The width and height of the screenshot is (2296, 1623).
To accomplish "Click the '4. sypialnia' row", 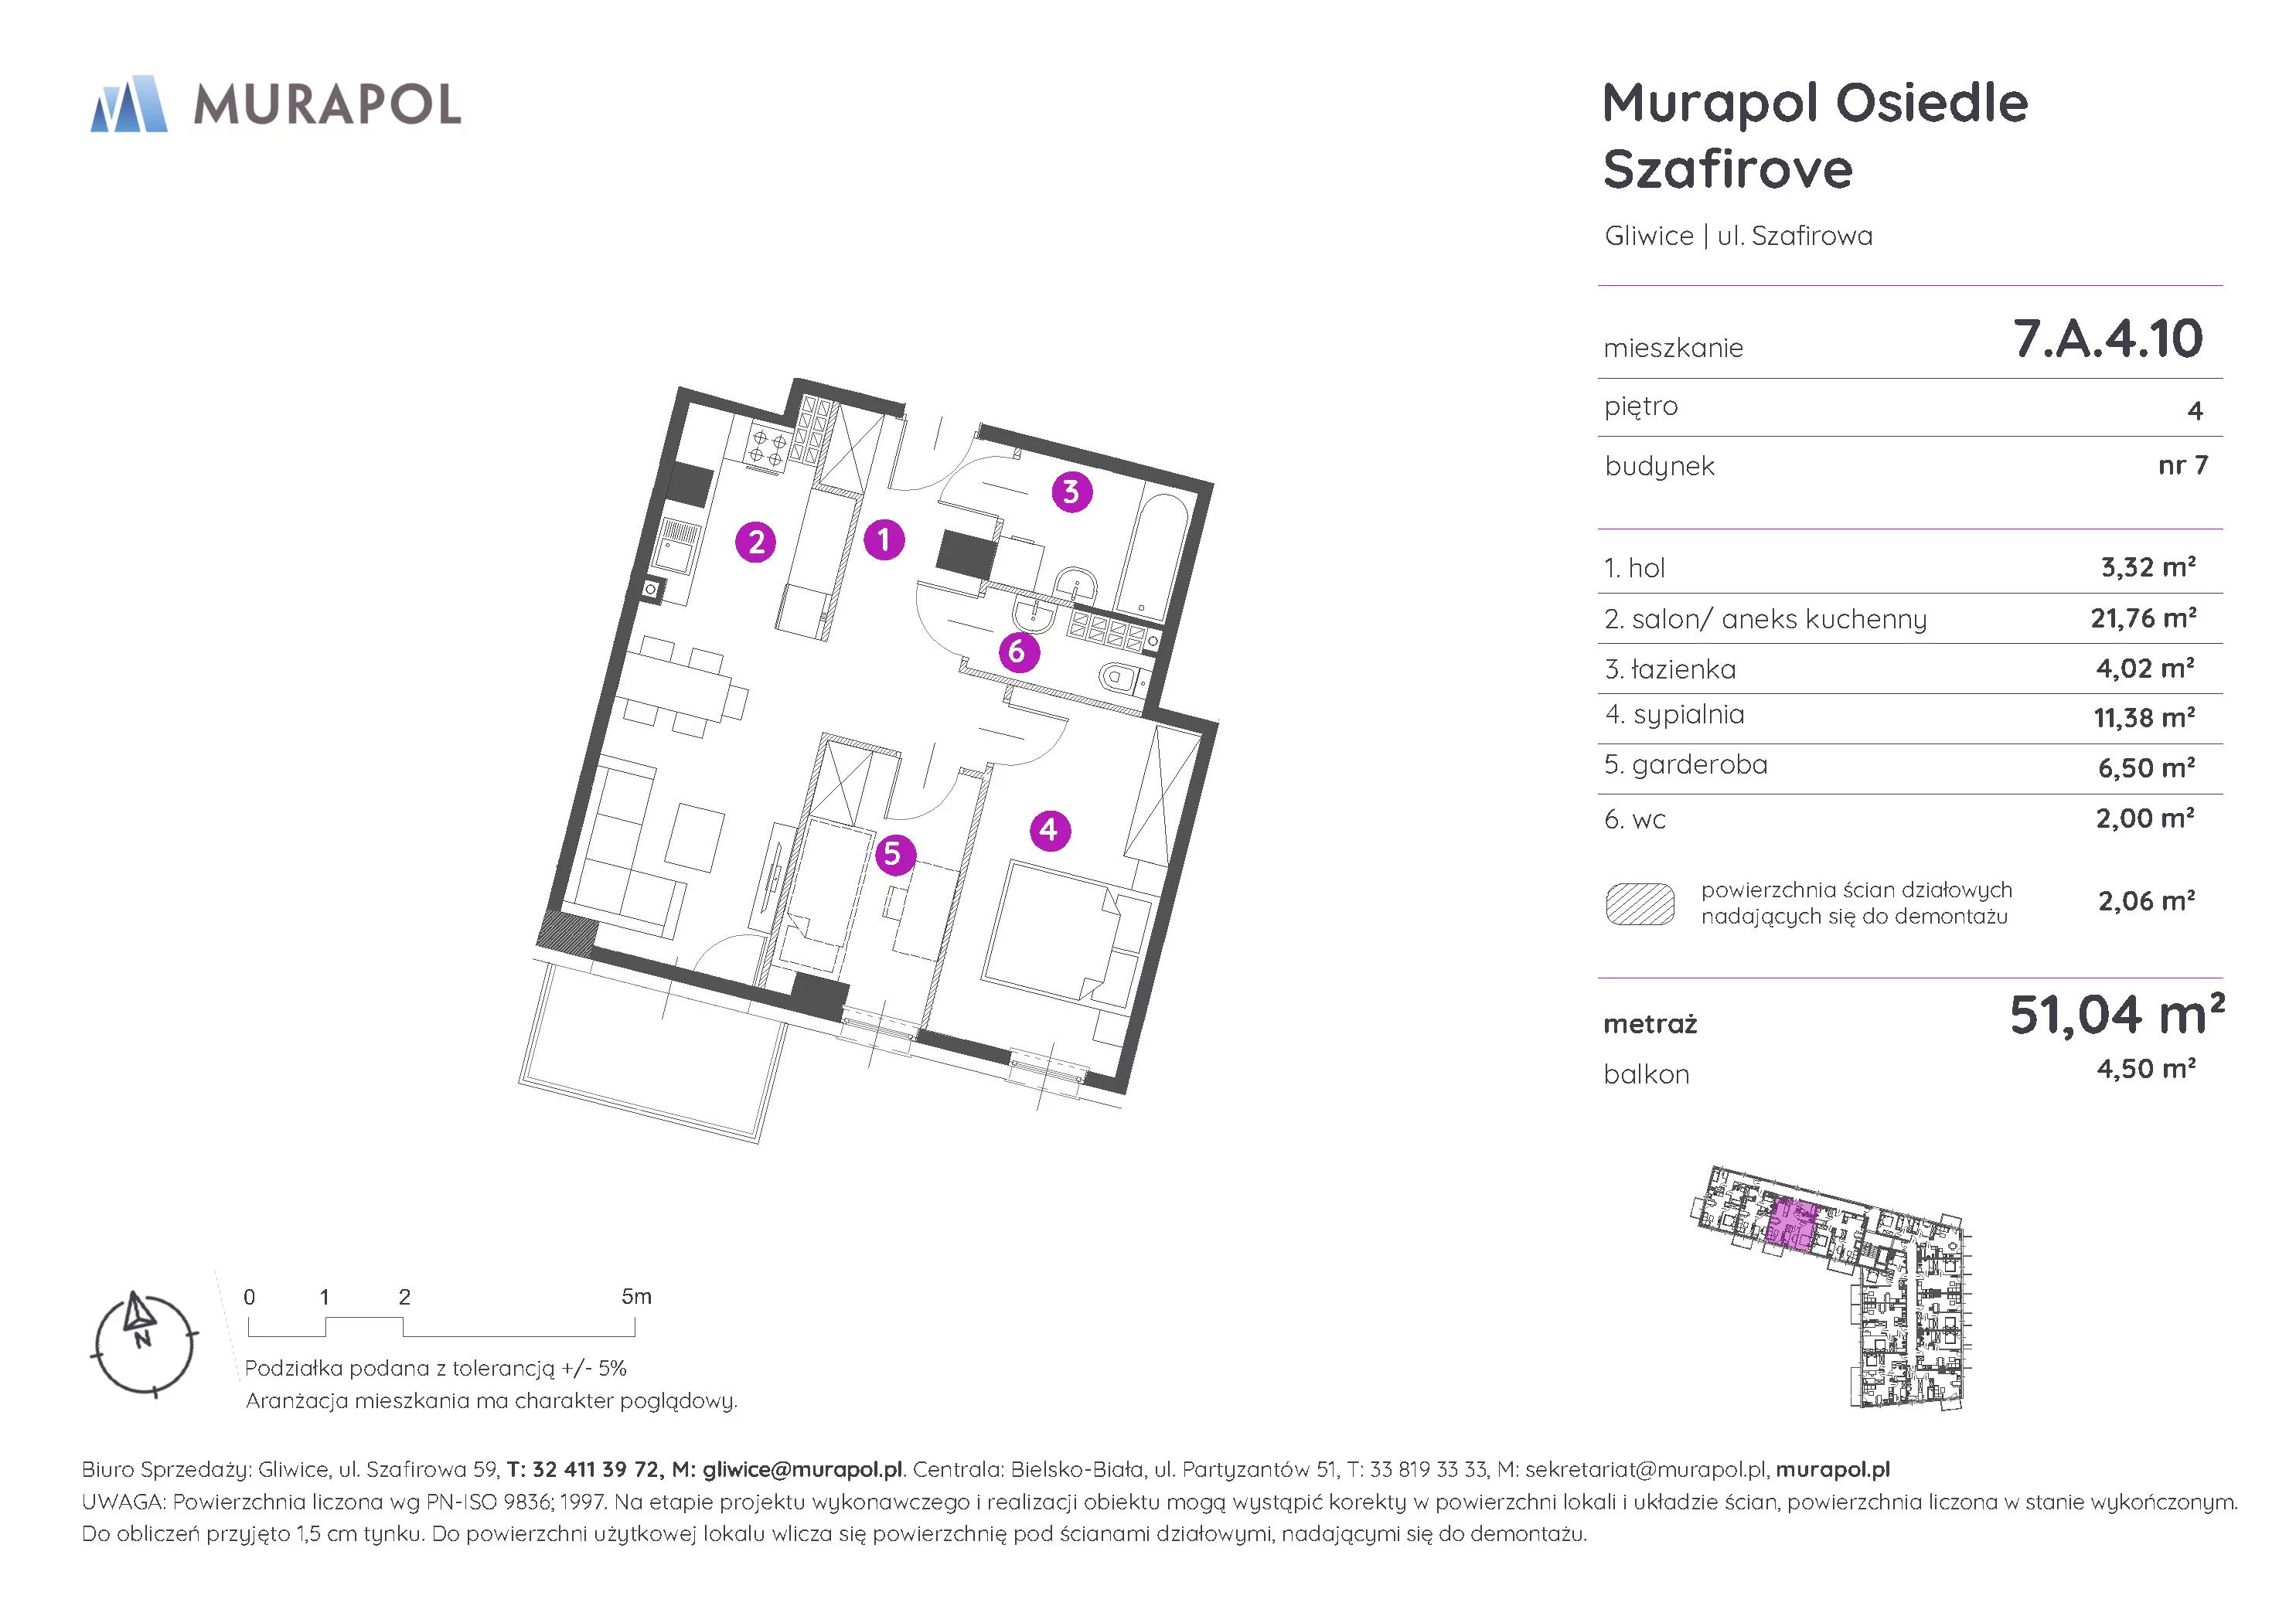I will [1910, 717].
